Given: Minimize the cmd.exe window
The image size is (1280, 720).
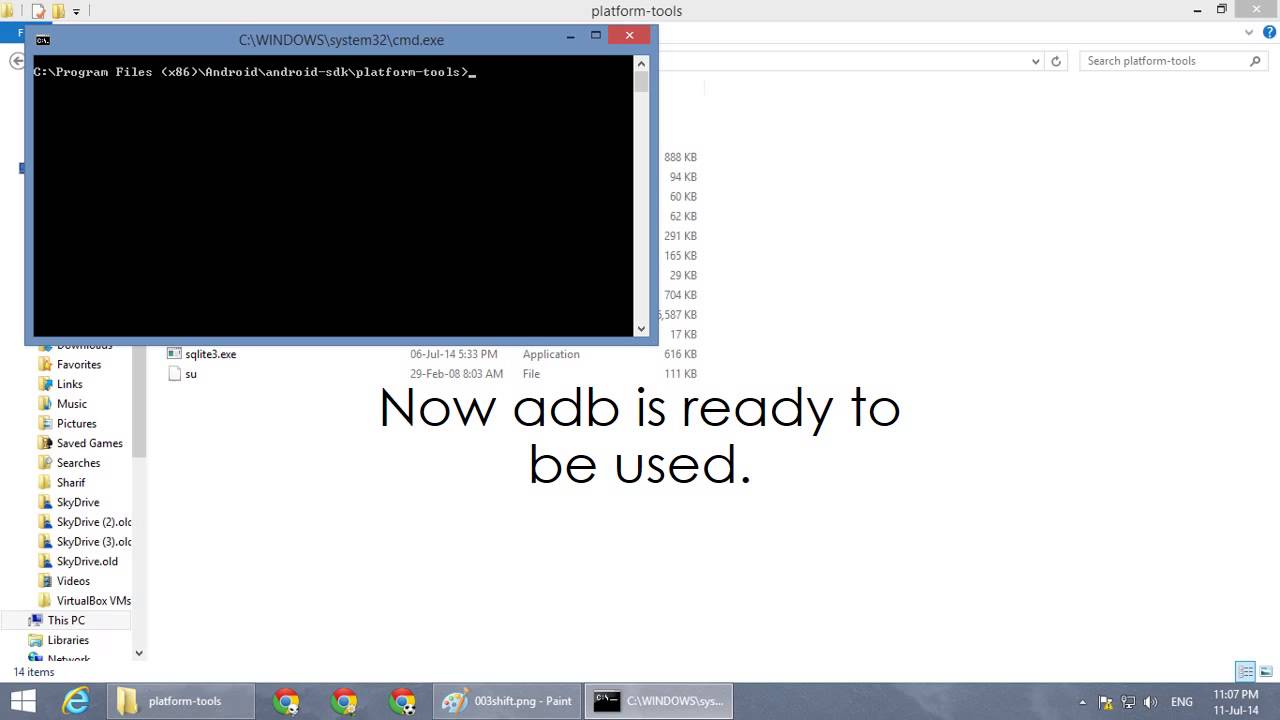Looking at the screenshot, I should click(x=571, y=36).
